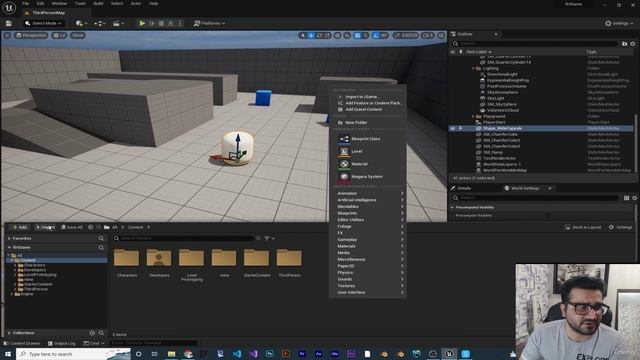Open the File menu
The width and height of the screenshot is (640, 360).
25,4
